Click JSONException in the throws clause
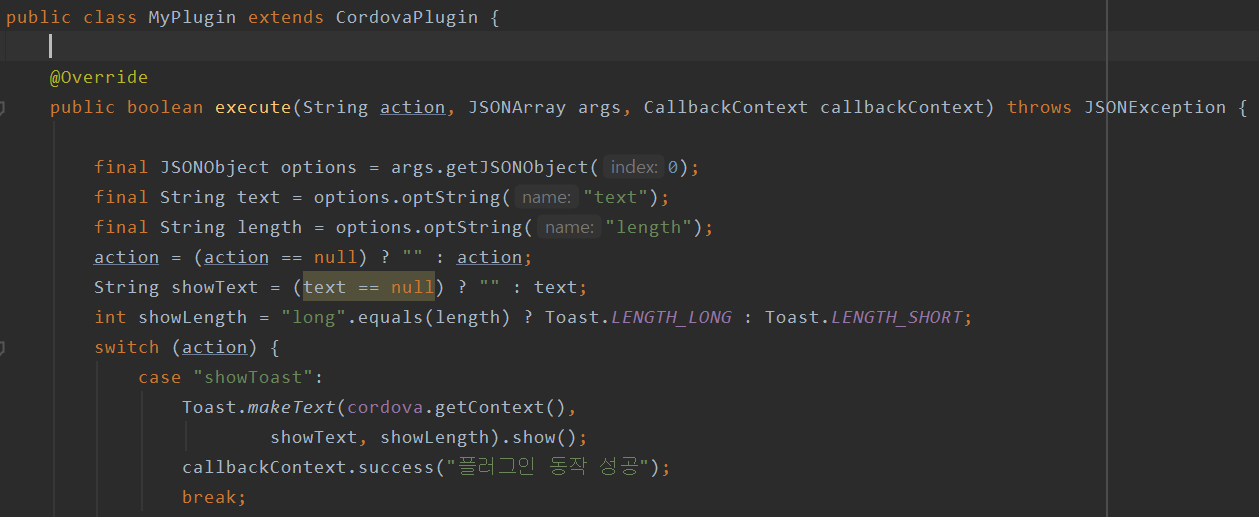Screen dimensions: 1259x517 pos(1155,107)
